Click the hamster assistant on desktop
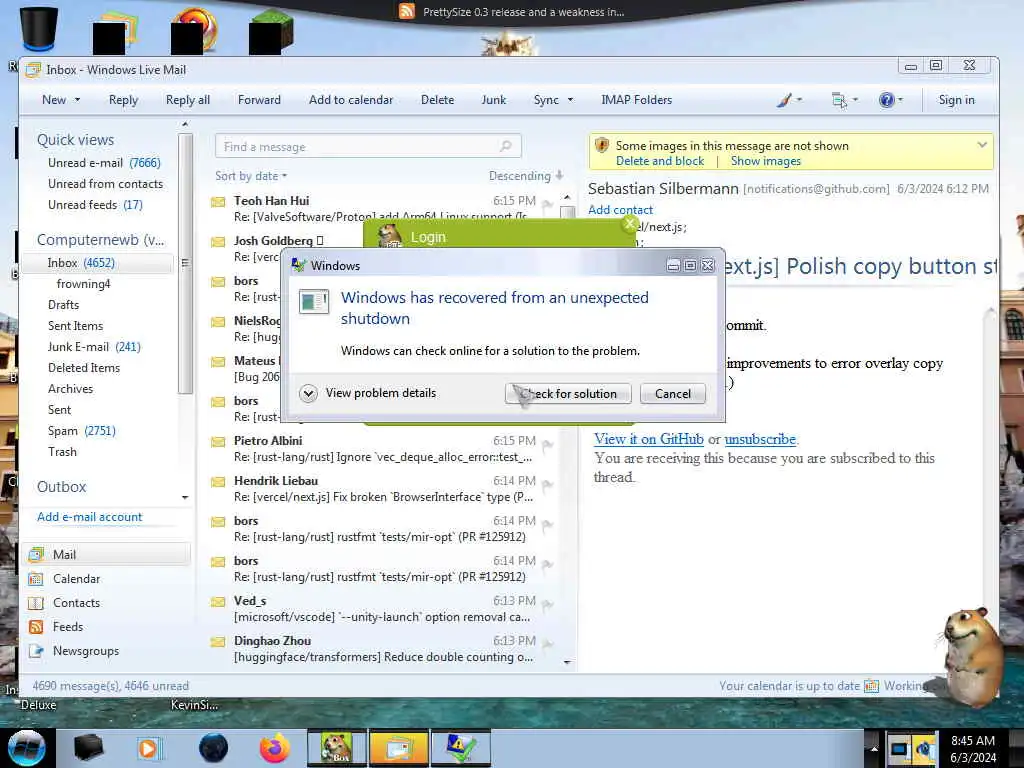This screenshot has height=768, width=1024. pos(972,656)
